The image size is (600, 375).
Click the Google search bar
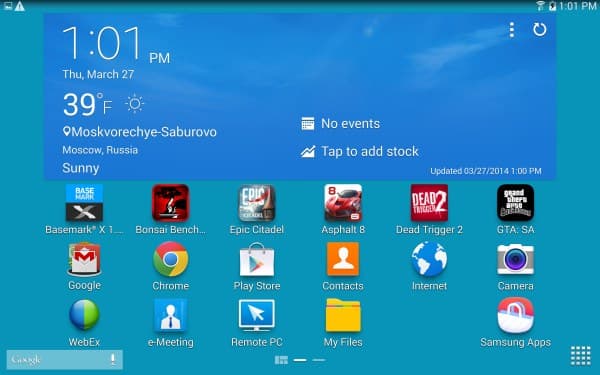65,359
